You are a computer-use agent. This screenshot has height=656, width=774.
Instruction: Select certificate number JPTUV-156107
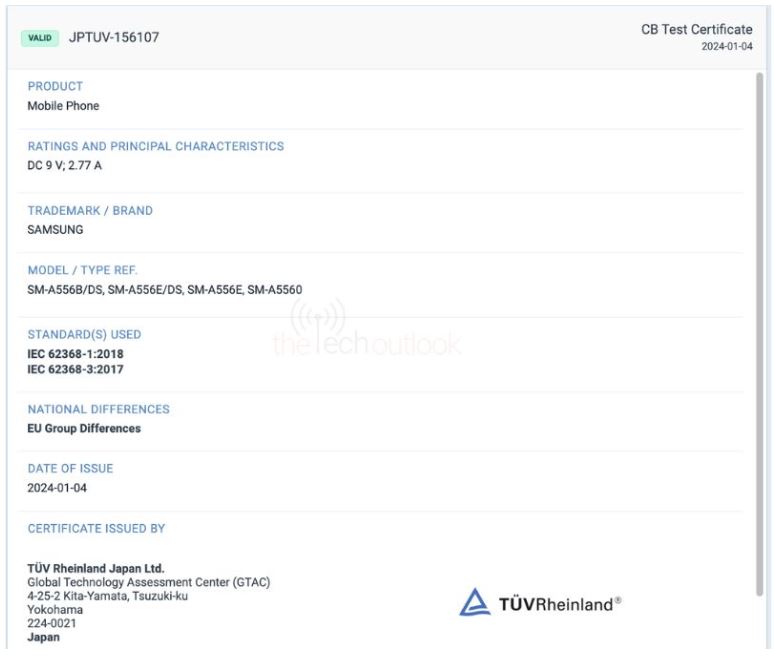(x=113, y=38)
